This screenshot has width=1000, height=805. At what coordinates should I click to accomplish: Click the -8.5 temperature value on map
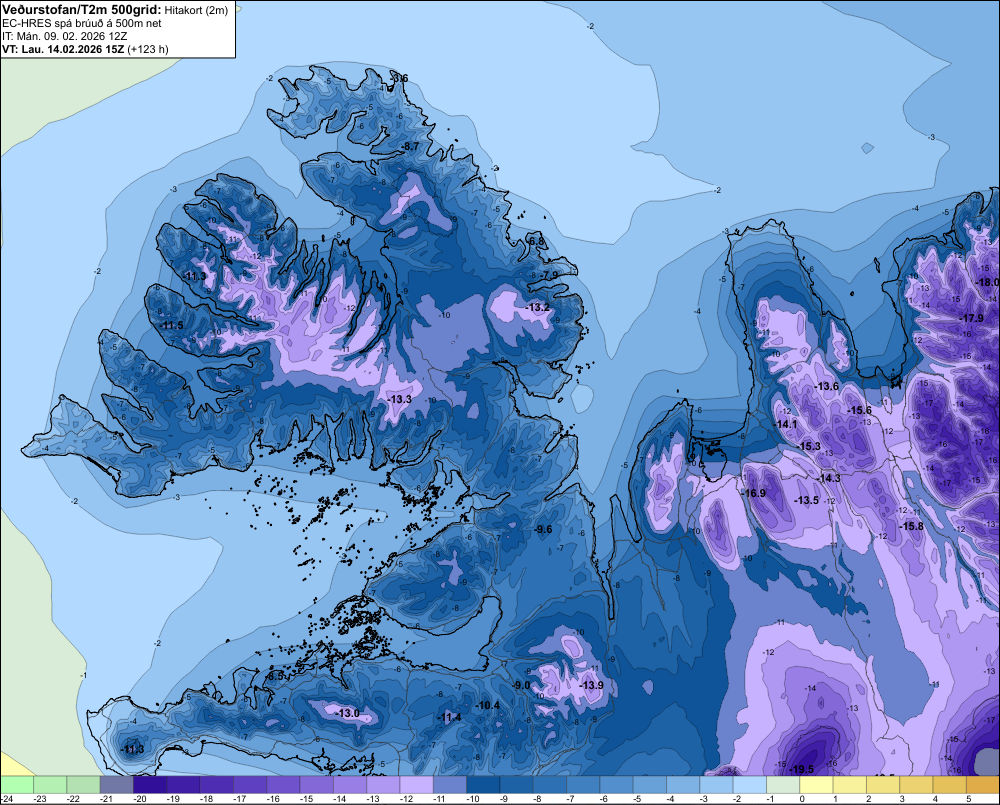[275, 676]
